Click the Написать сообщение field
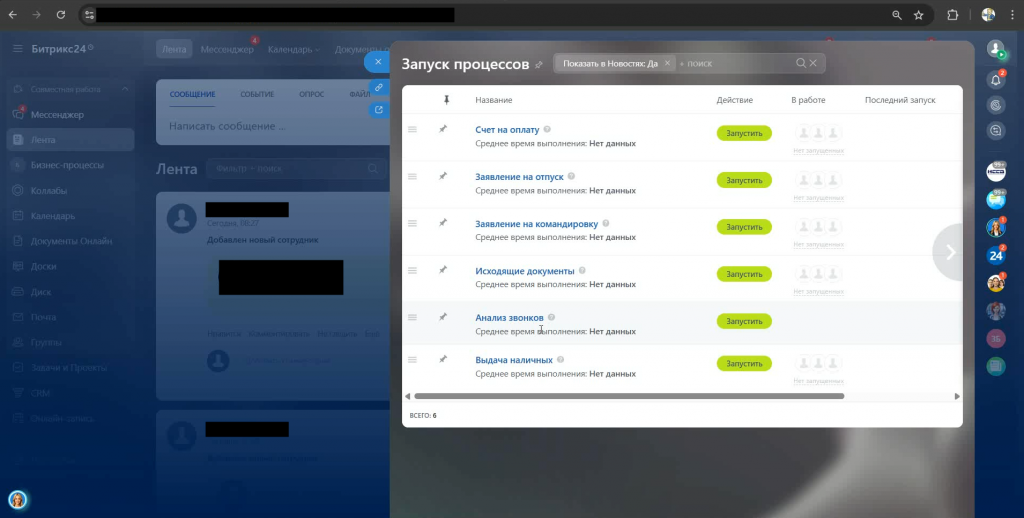Viewport: 1024px width, 518px height. click(274, 126)
